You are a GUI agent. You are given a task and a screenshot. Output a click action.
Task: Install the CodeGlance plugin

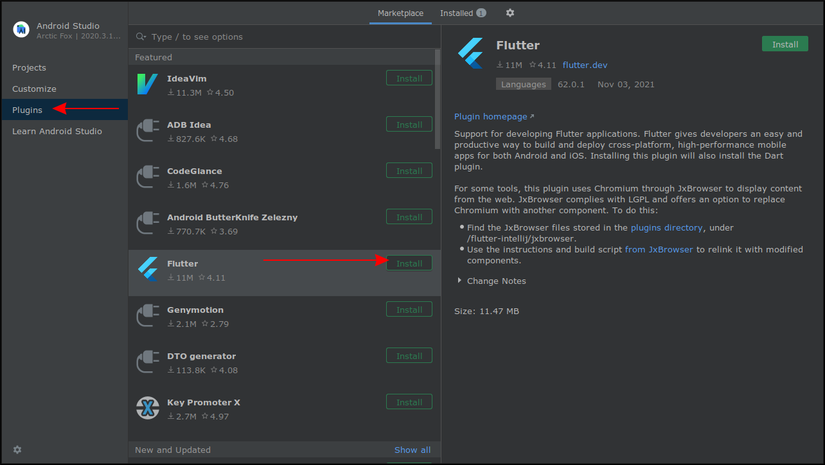409,171
